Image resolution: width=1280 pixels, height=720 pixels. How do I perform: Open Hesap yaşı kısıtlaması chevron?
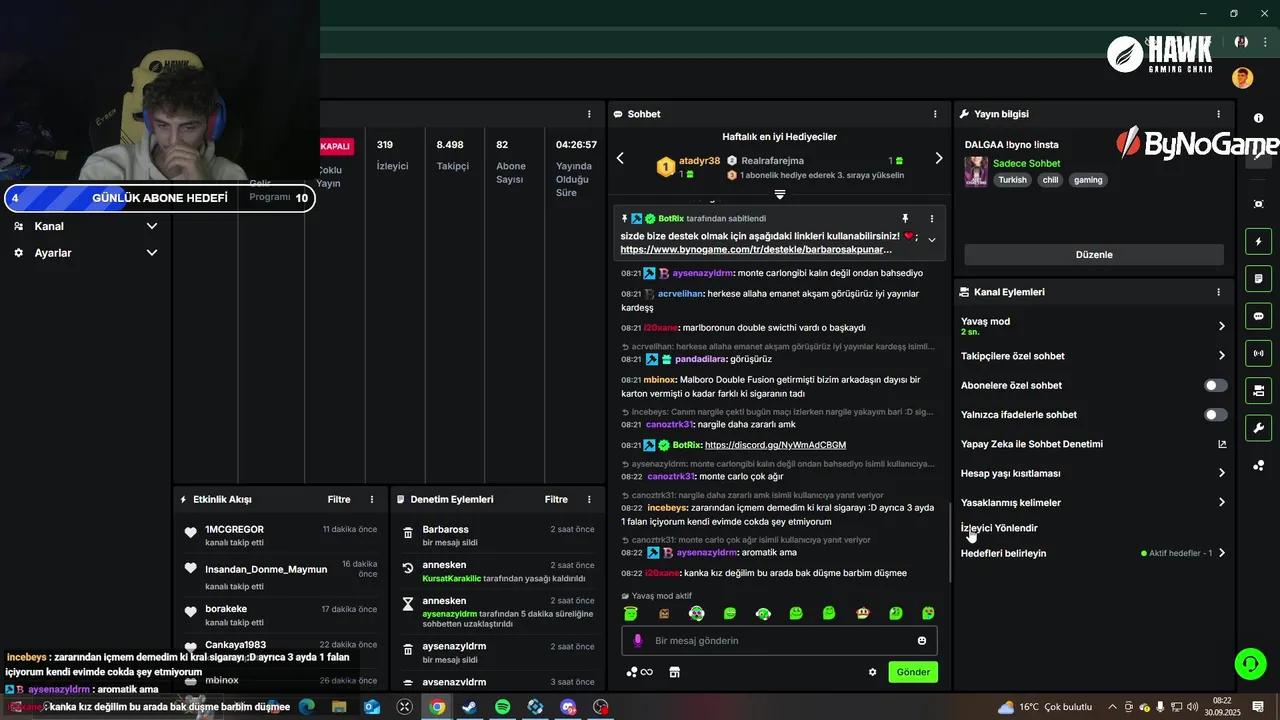click(1221, 473)
